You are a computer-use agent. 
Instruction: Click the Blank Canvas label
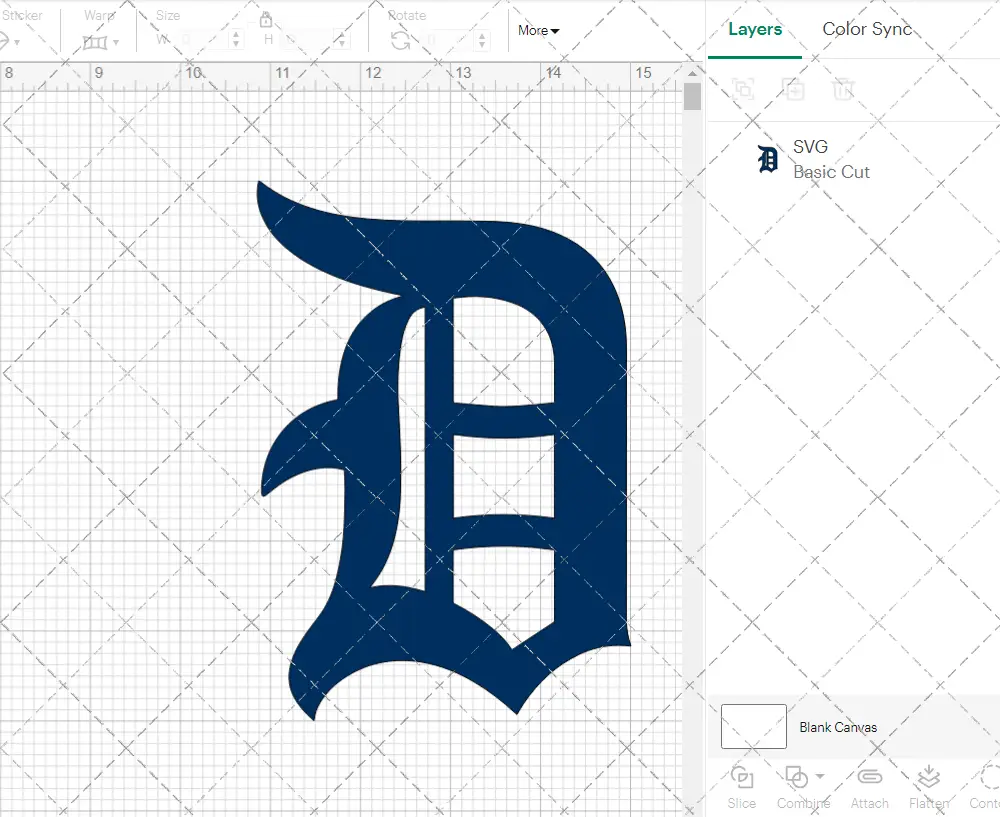(x=838, y=727)
